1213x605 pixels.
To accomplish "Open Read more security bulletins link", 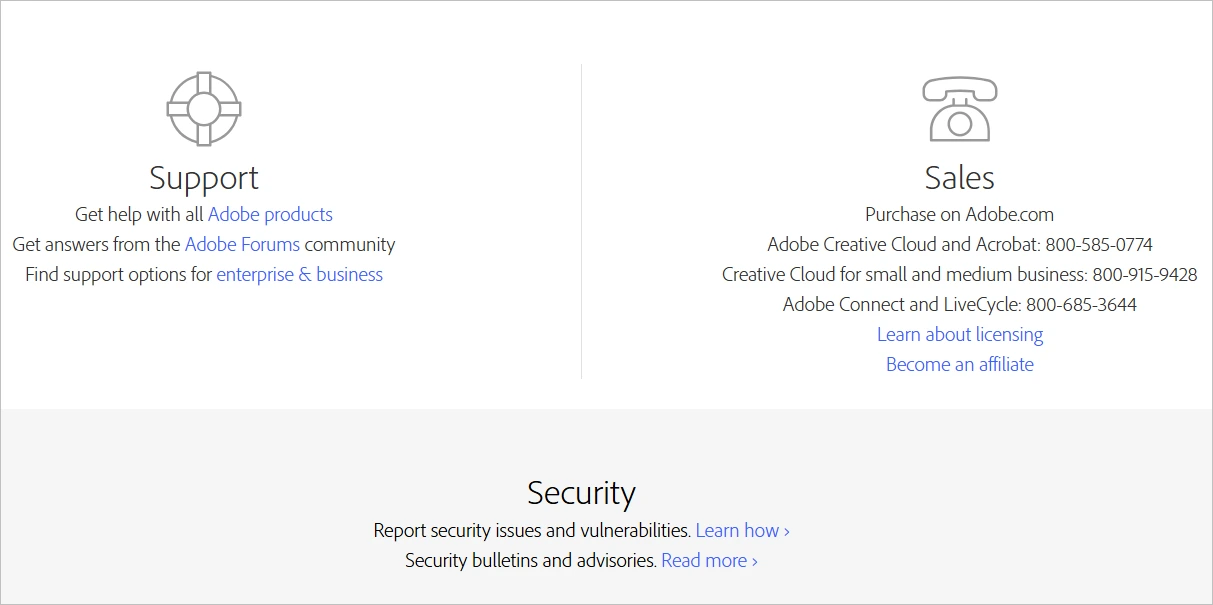I will pyautogui.click(x=710, y=560).
